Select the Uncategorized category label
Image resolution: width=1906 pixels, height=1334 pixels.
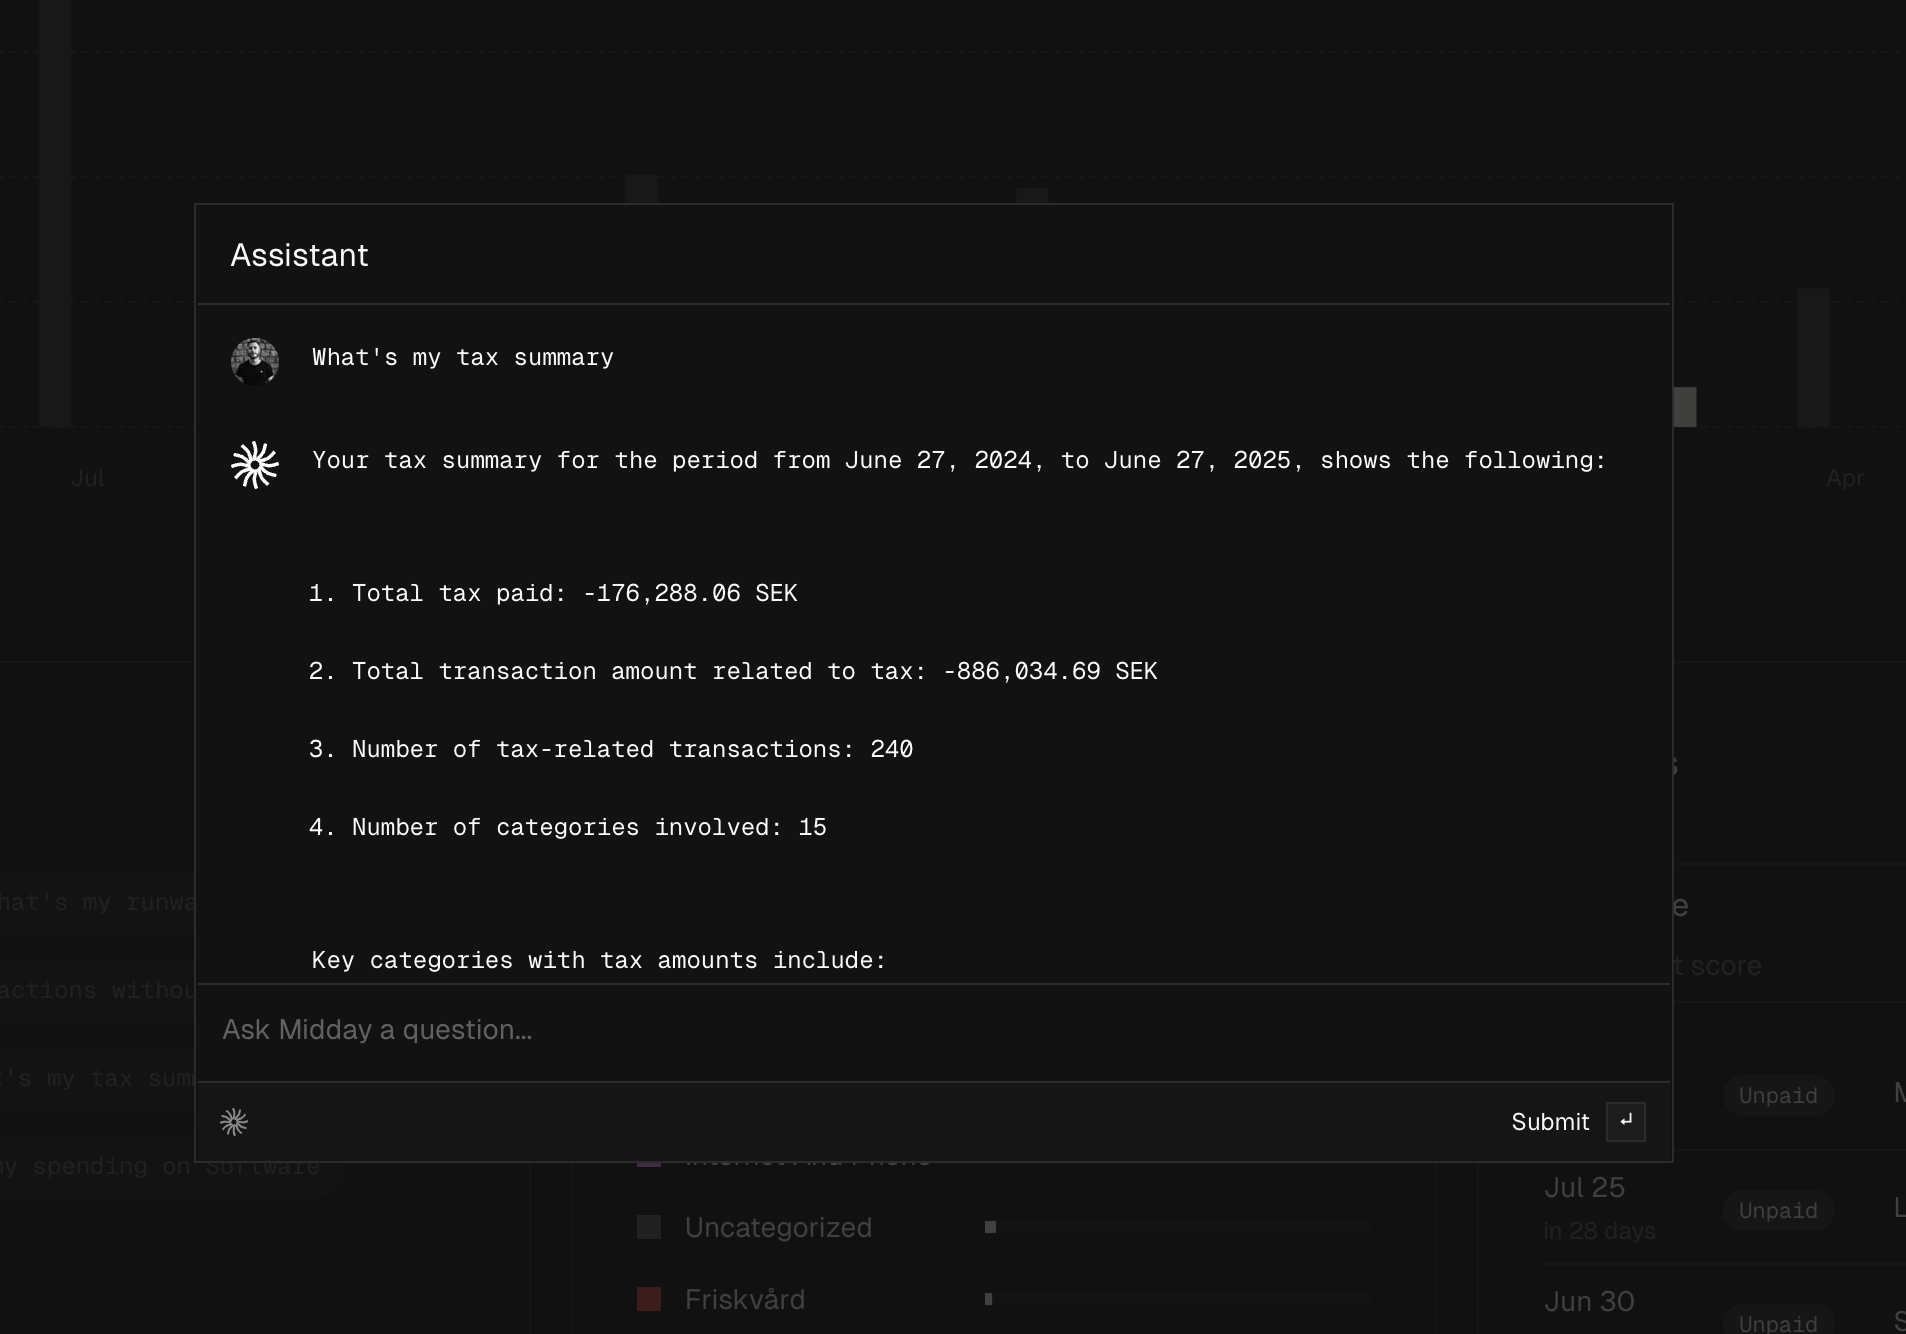tap(778, 1227)
